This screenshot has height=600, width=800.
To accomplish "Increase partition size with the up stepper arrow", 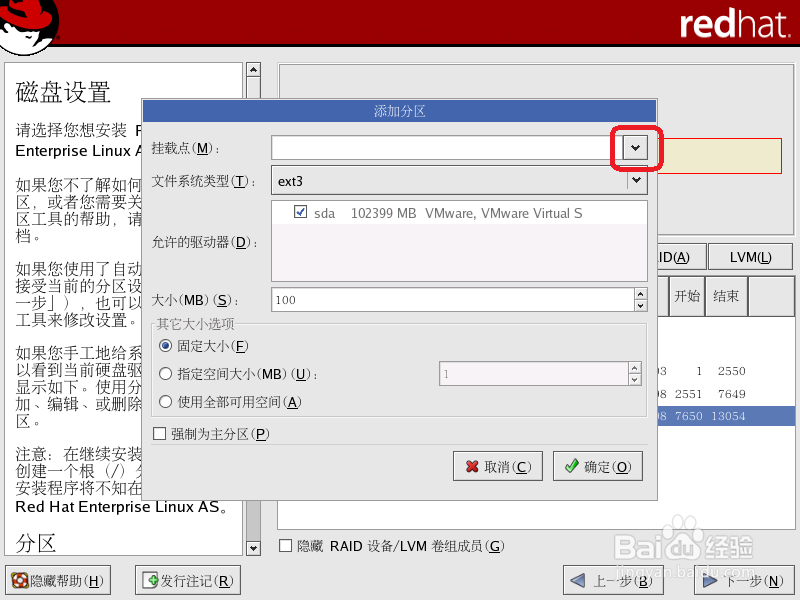I will [641, 293].
